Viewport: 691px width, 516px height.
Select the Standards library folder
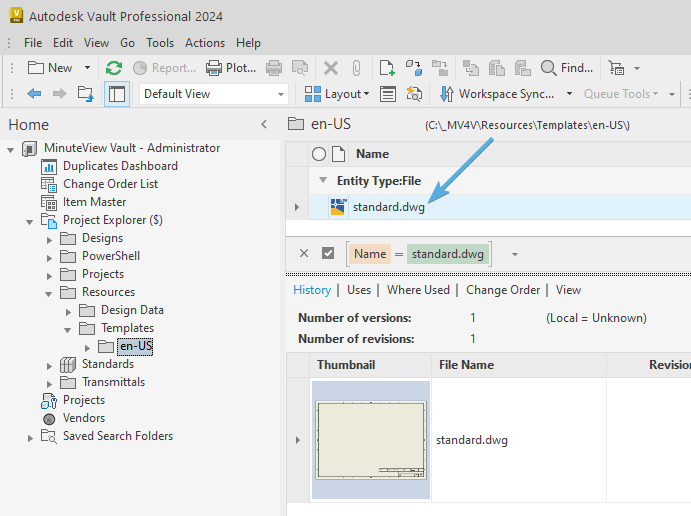pyautogui.click(x=108, y=364)
